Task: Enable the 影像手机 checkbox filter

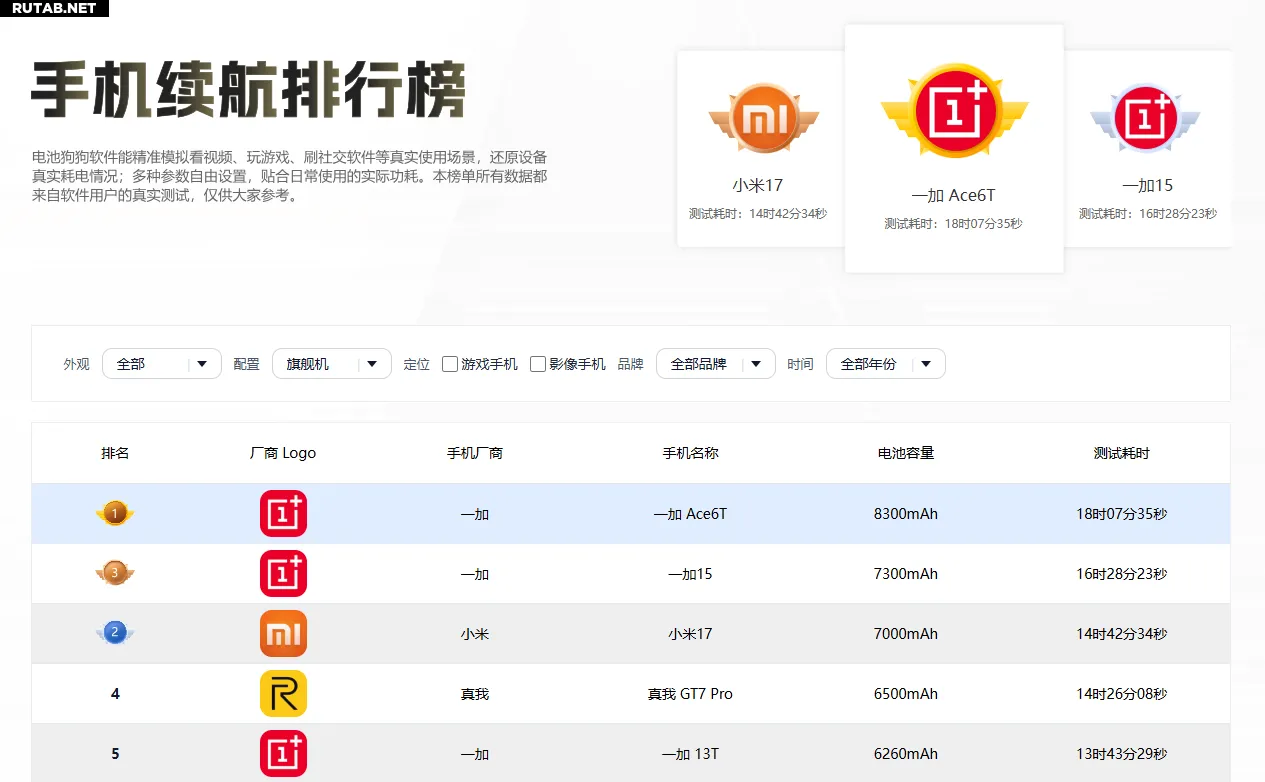Action: (538, 364)
